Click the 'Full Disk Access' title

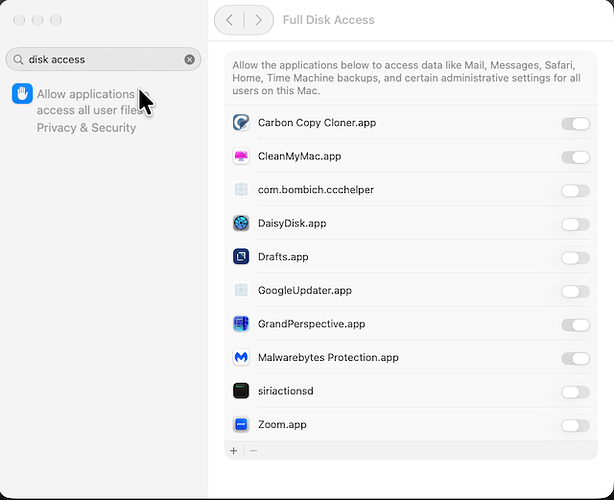(x=329, y=20)
